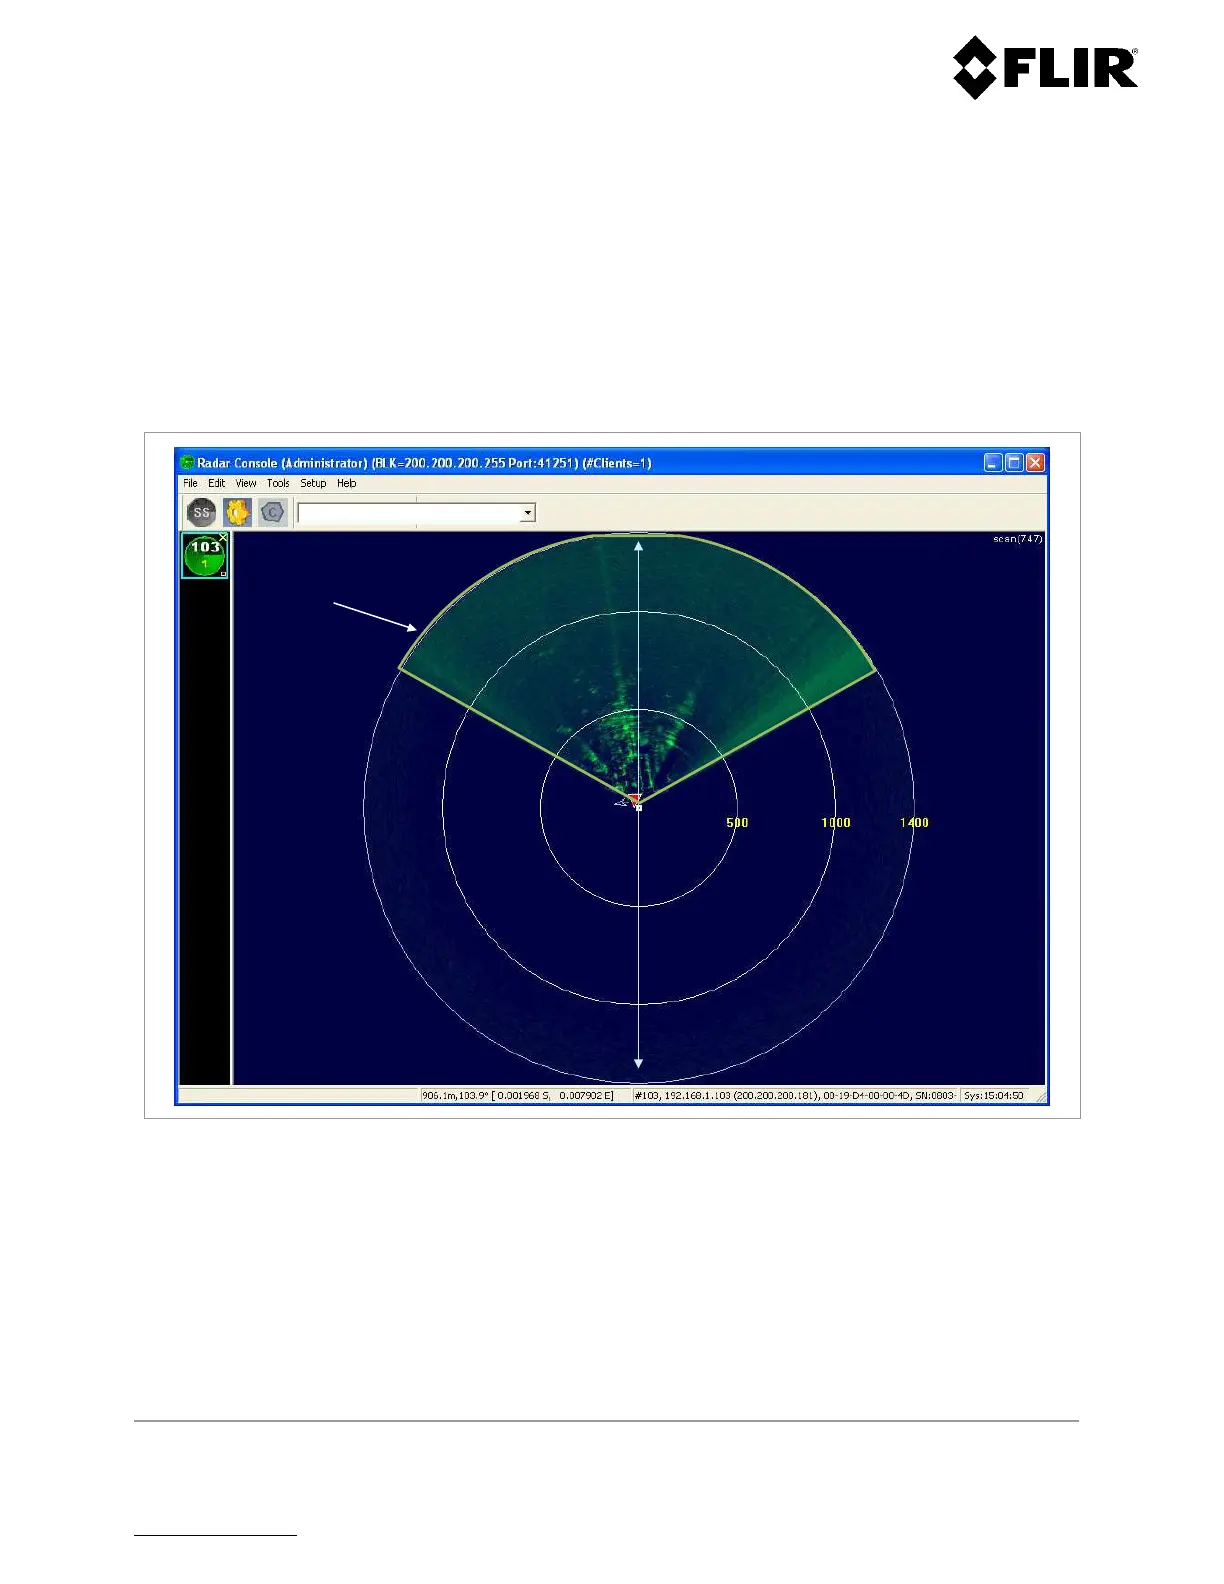Open the Setup menu

[x=313, y=483]
